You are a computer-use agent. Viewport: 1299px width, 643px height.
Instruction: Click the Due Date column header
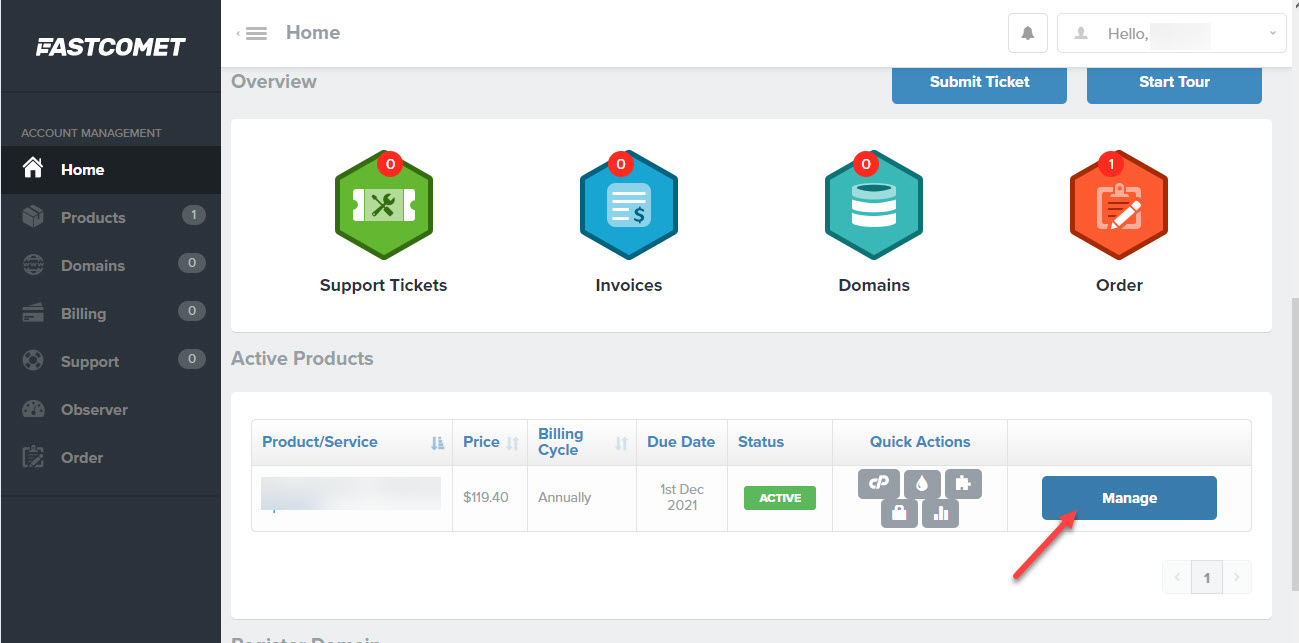pyautogui.click(x=681, y=442)
